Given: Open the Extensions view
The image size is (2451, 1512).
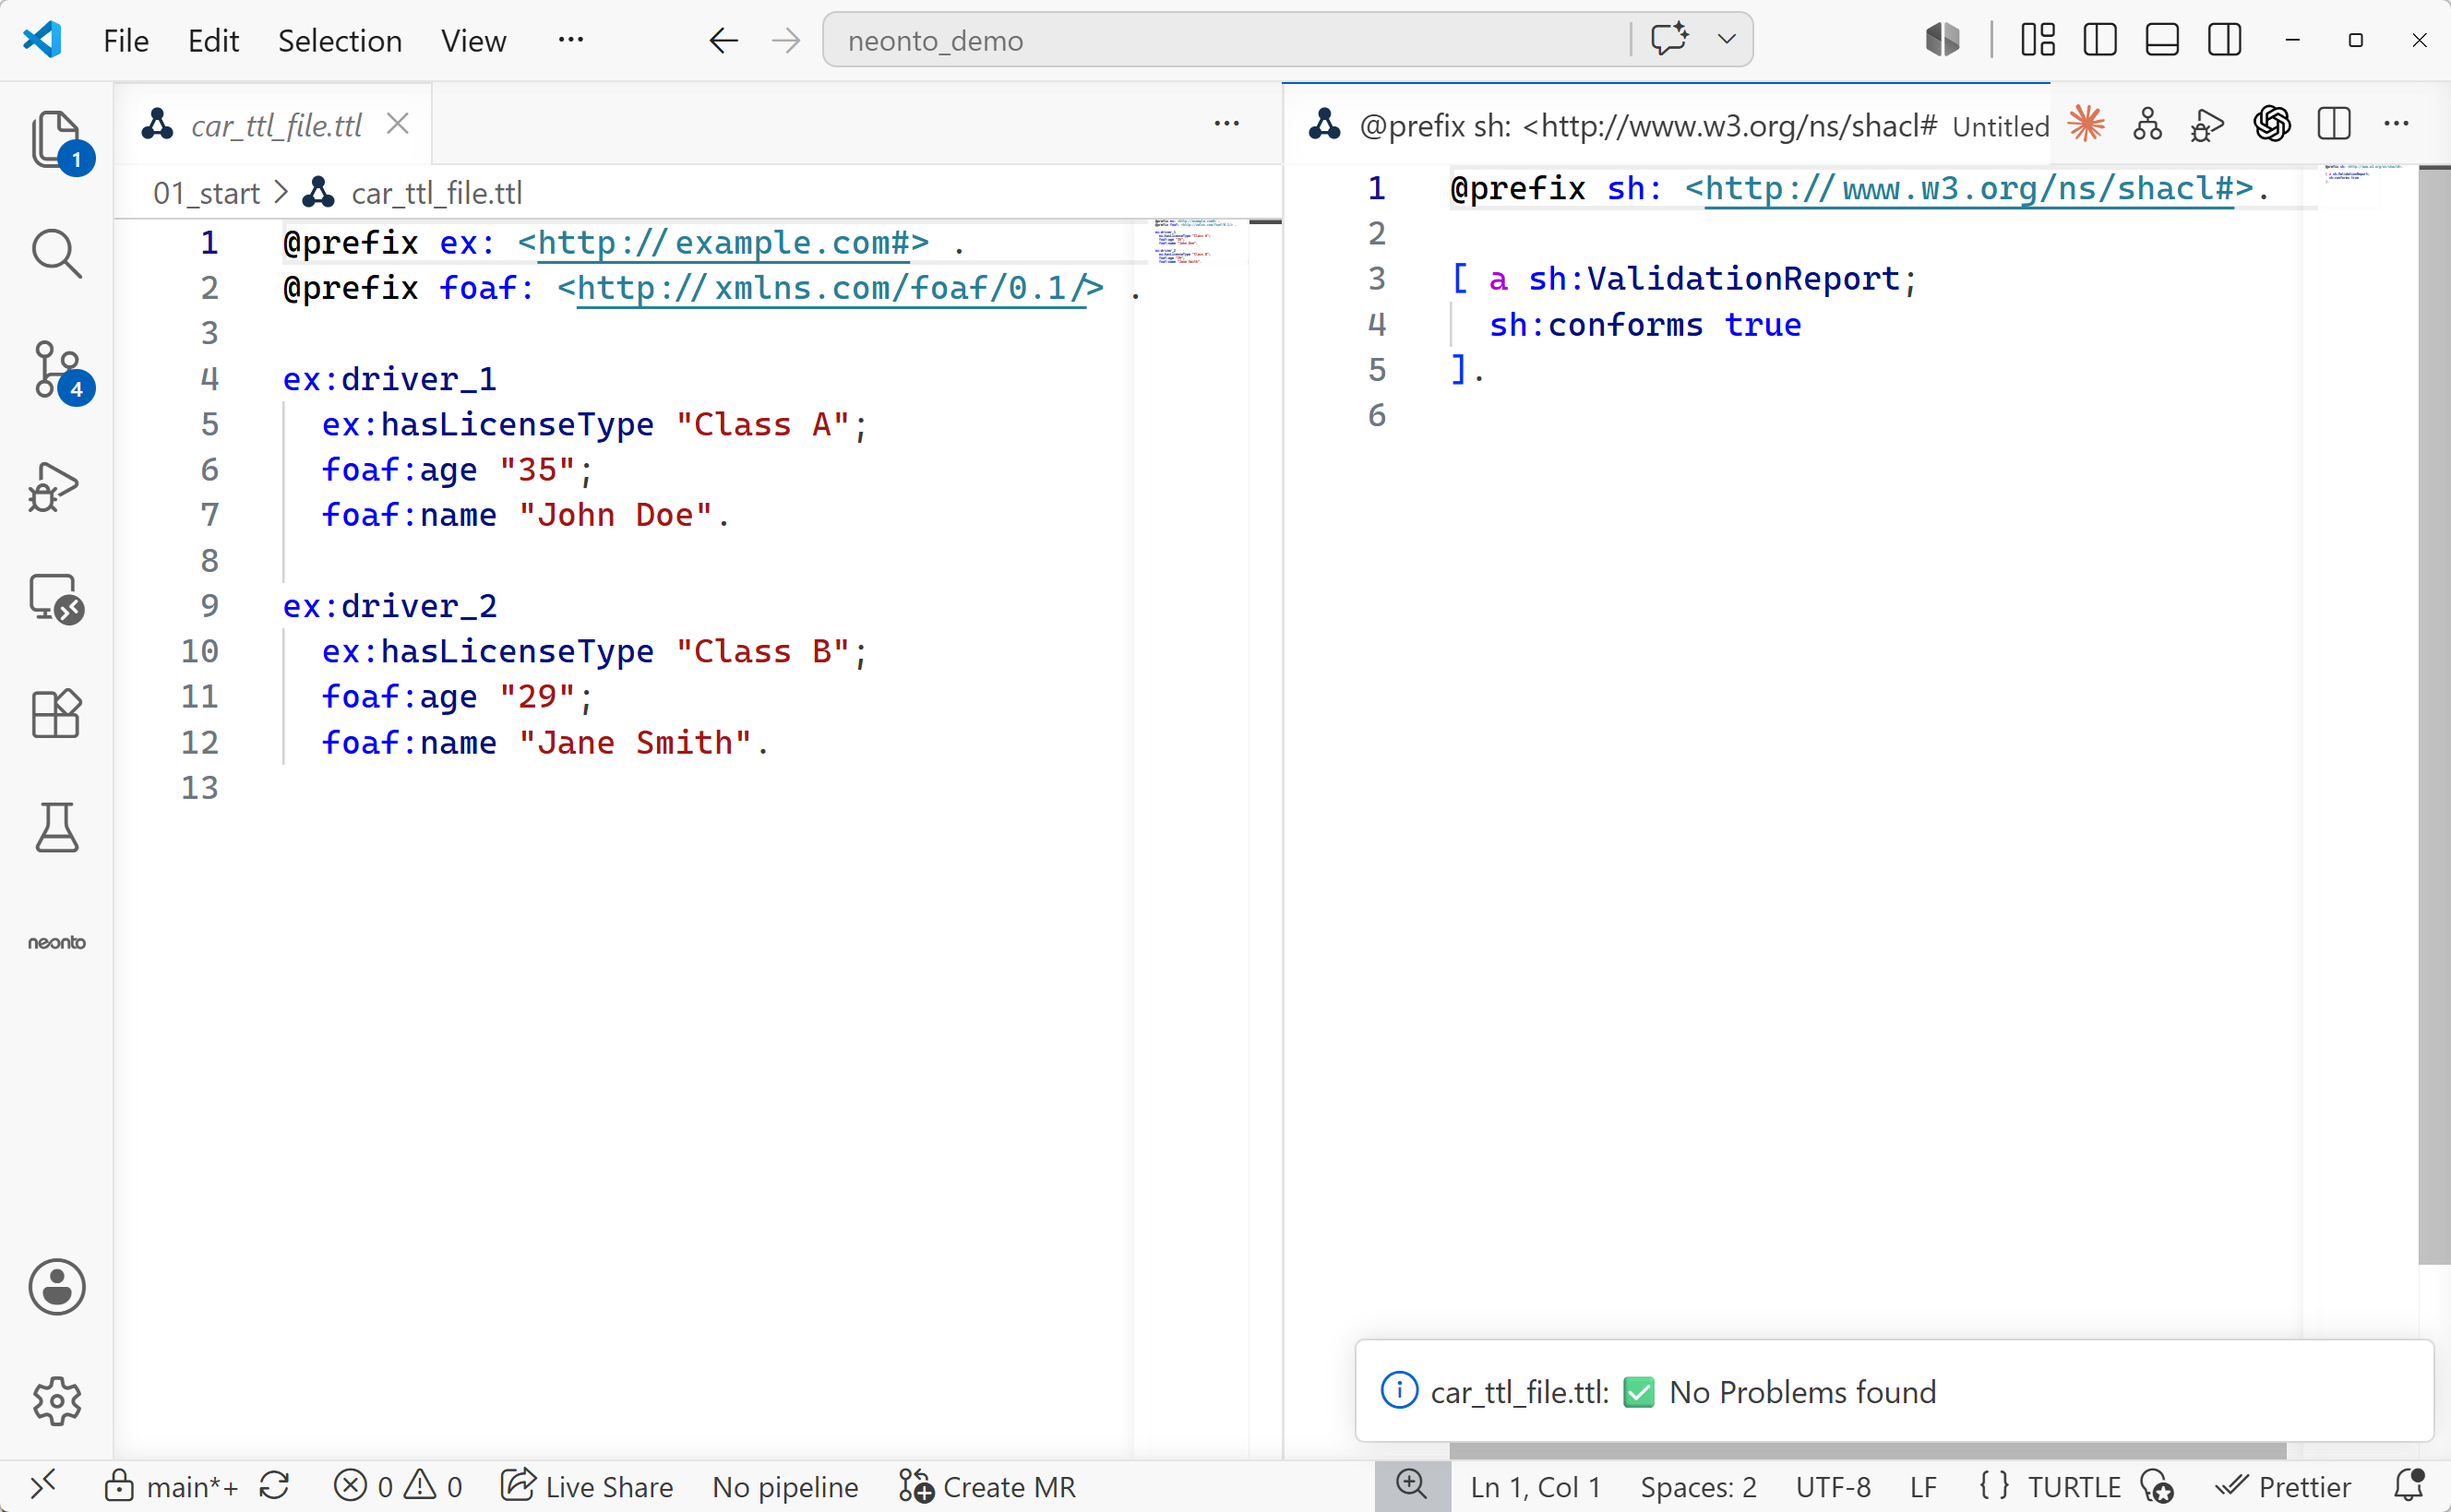Looking at the screenshot, I should 57,714.
